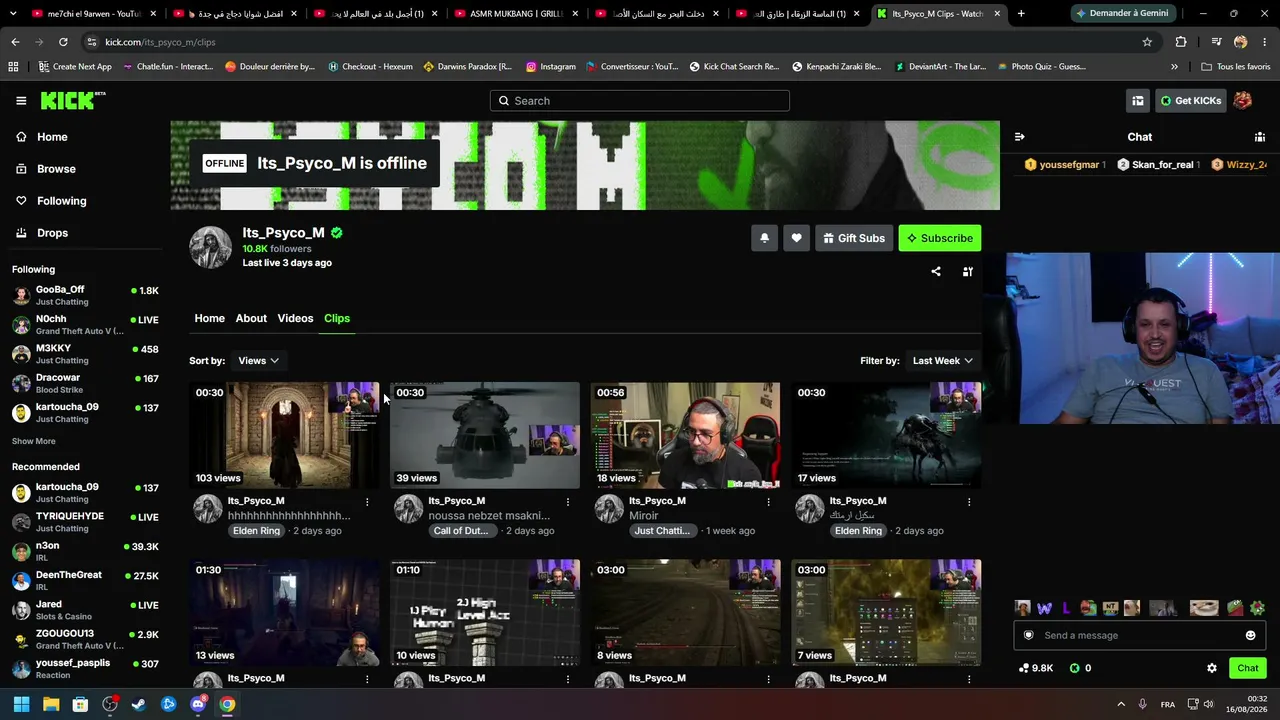Open the Videos tab
The image size is (1280, 720).
(x=295, y=318)
